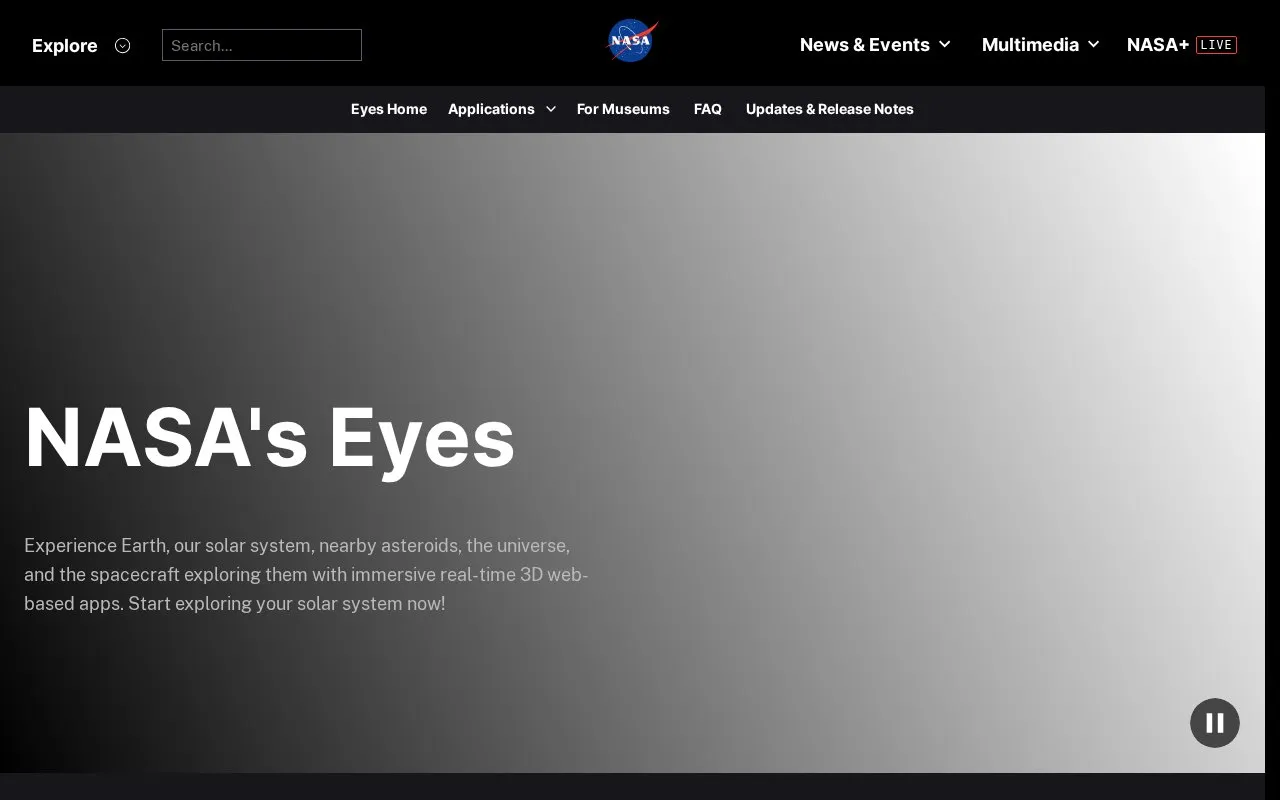Expand the Applications submenu

(x=502, y=109)
